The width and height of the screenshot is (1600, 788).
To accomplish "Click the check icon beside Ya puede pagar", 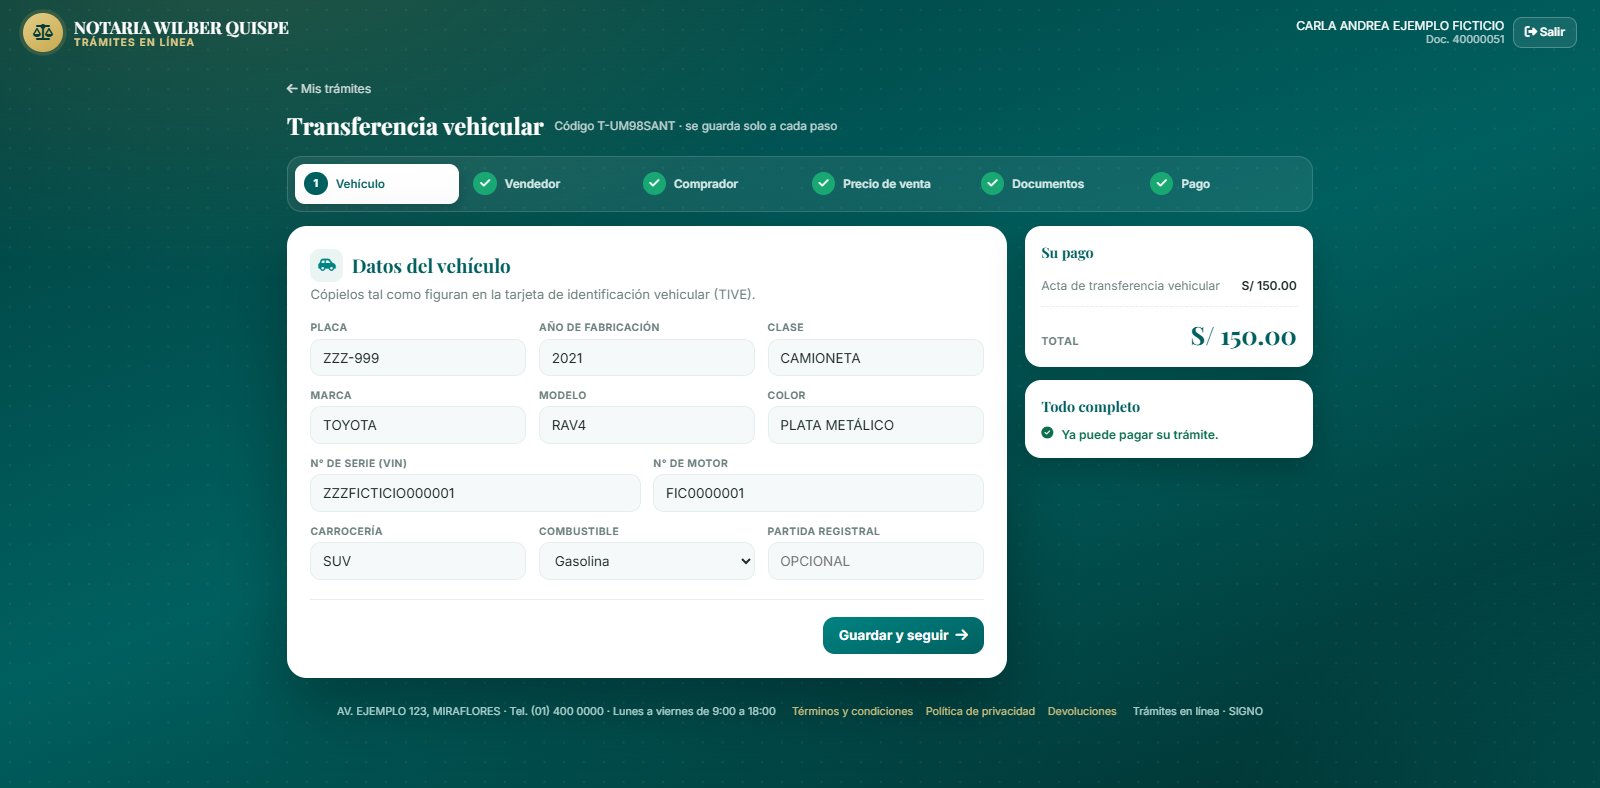I will pyautogui.click(x=1047, y=433).
